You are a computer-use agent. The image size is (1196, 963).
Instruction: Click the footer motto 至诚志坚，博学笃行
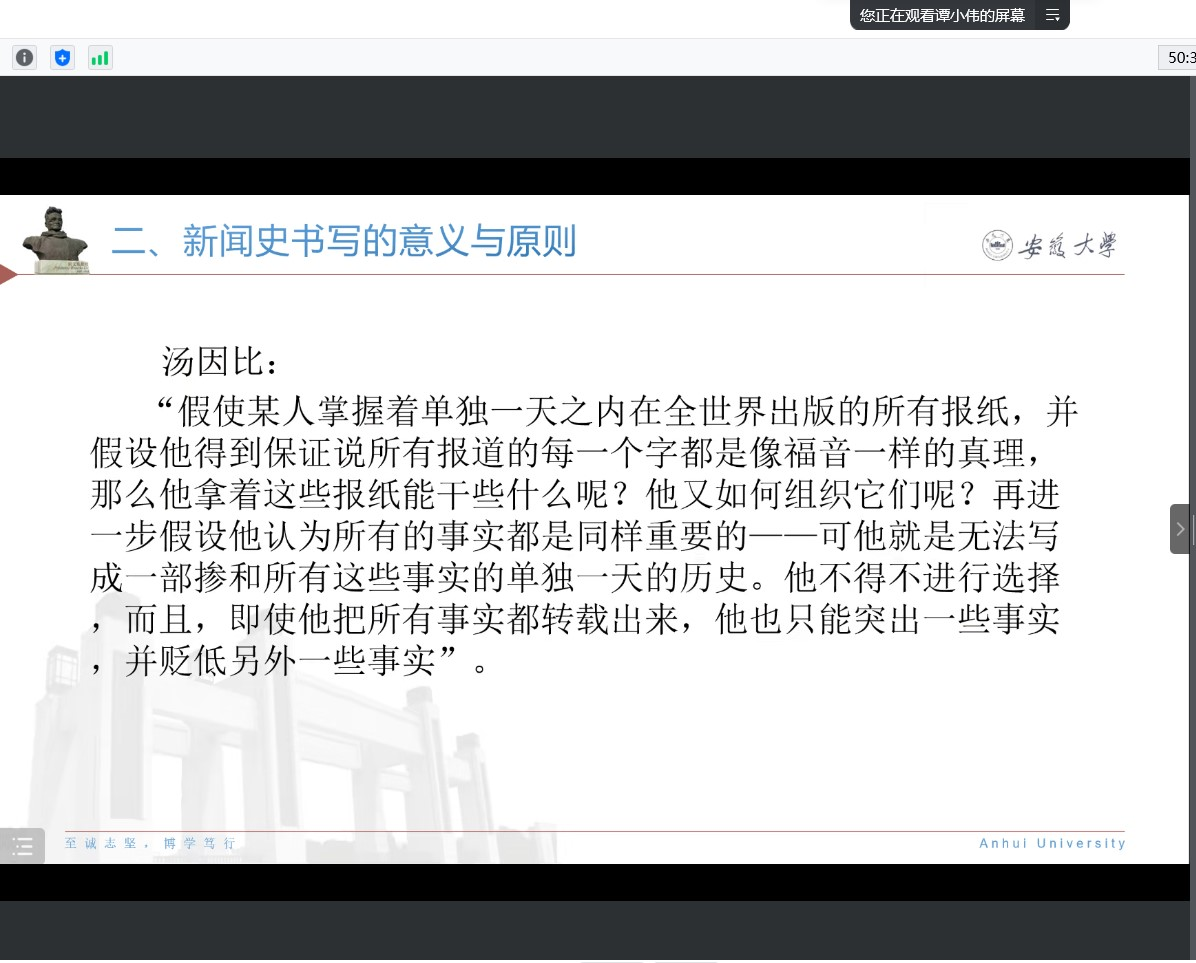(x=150, y=843)
